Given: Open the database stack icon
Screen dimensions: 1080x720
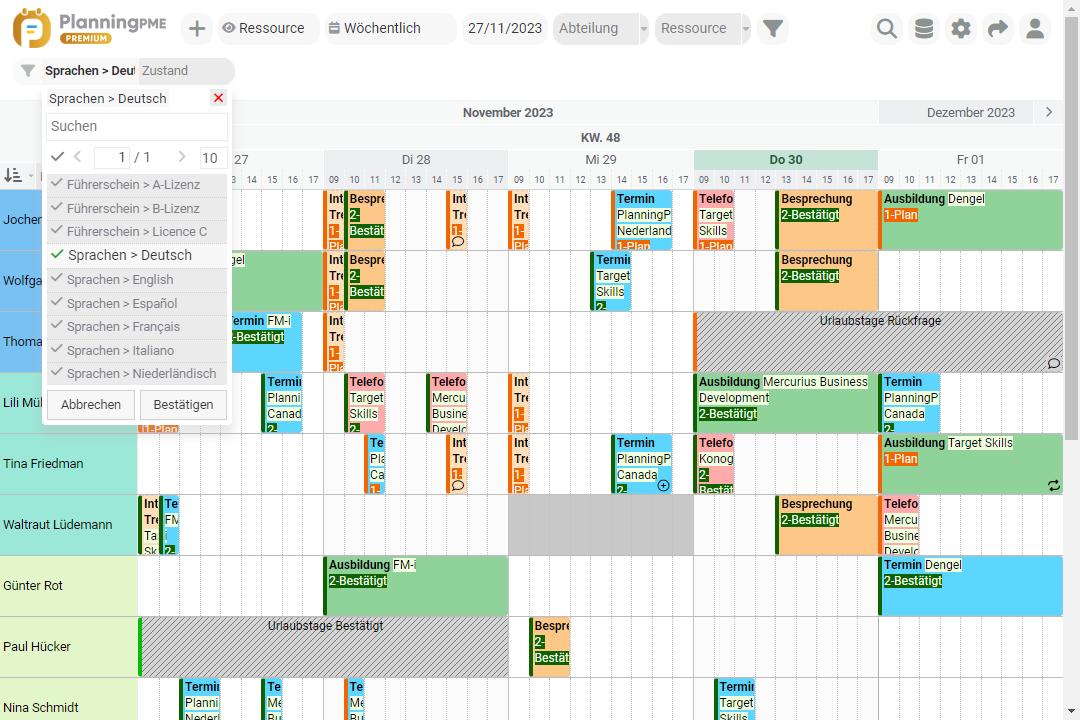Looking at the screenshot, I should tap(924, 29).
